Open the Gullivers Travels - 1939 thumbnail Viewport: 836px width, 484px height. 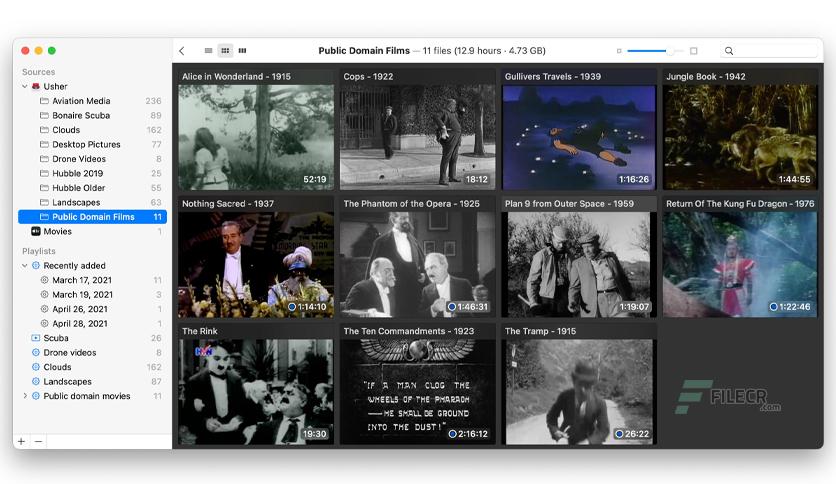point(579,137)
